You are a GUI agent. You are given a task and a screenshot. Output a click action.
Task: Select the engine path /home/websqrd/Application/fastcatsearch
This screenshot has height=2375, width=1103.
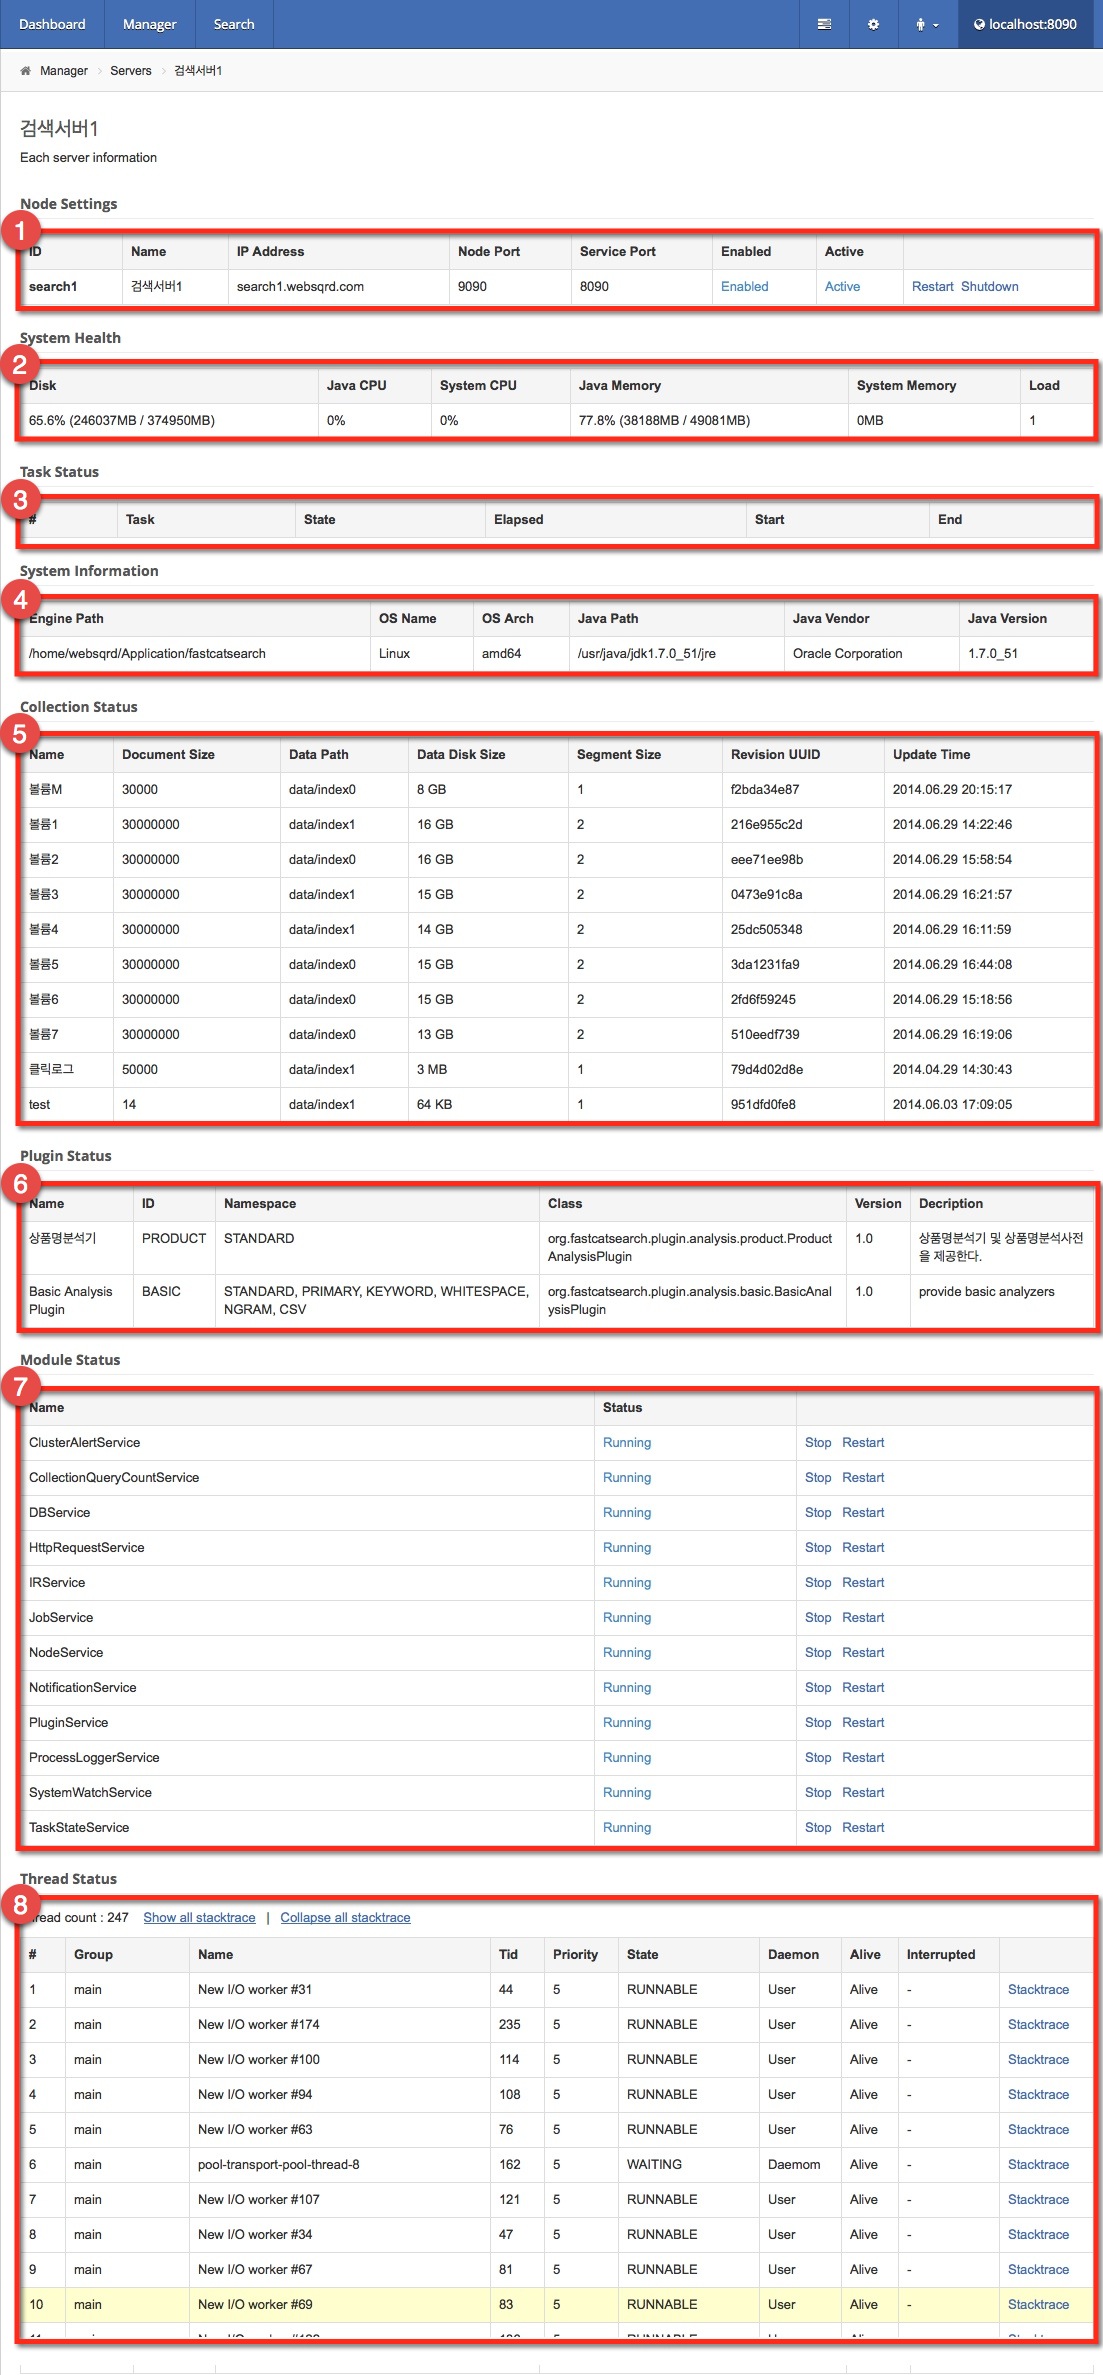coord(147,654)
